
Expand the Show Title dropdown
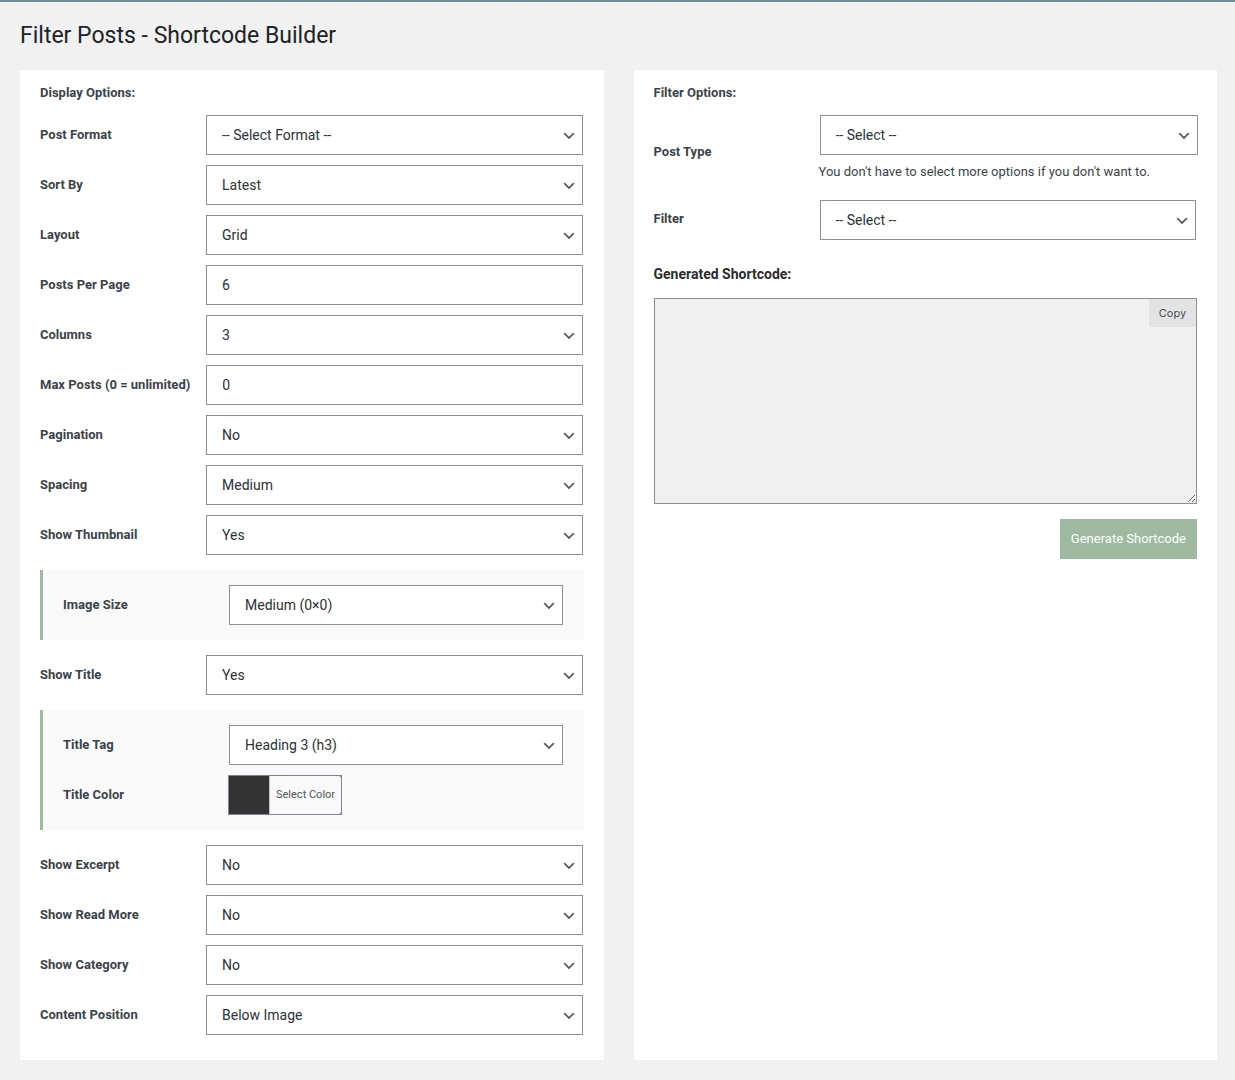pyautogui.click(x=394, y=675)
